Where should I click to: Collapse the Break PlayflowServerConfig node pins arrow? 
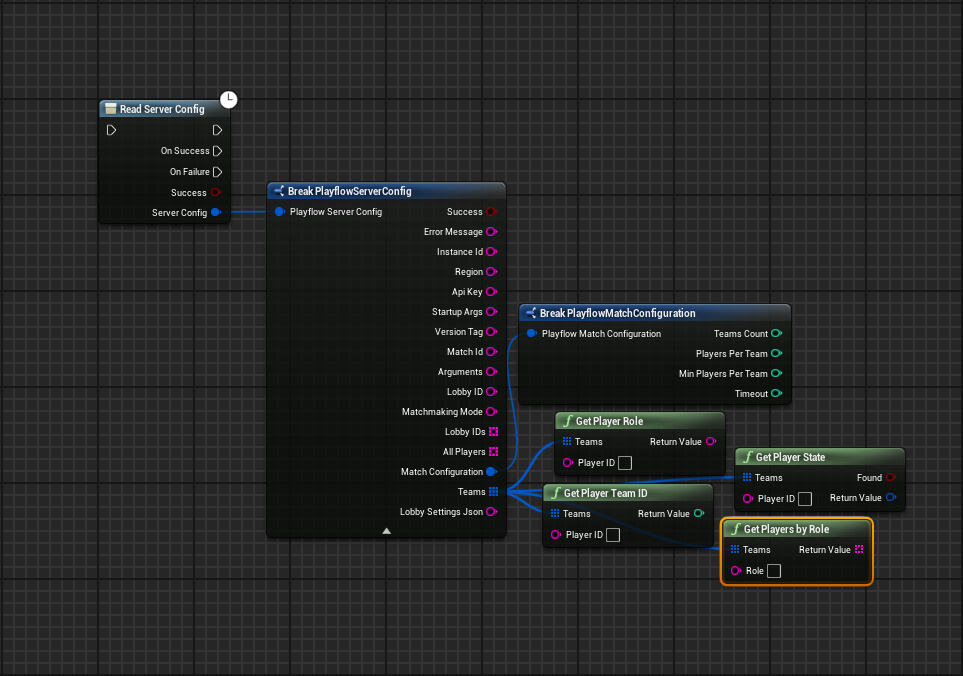[386, 531]
